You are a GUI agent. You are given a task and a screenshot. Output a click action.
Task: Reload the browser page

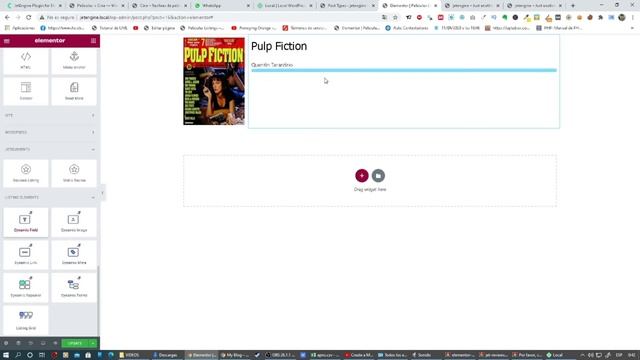[29, 18]
